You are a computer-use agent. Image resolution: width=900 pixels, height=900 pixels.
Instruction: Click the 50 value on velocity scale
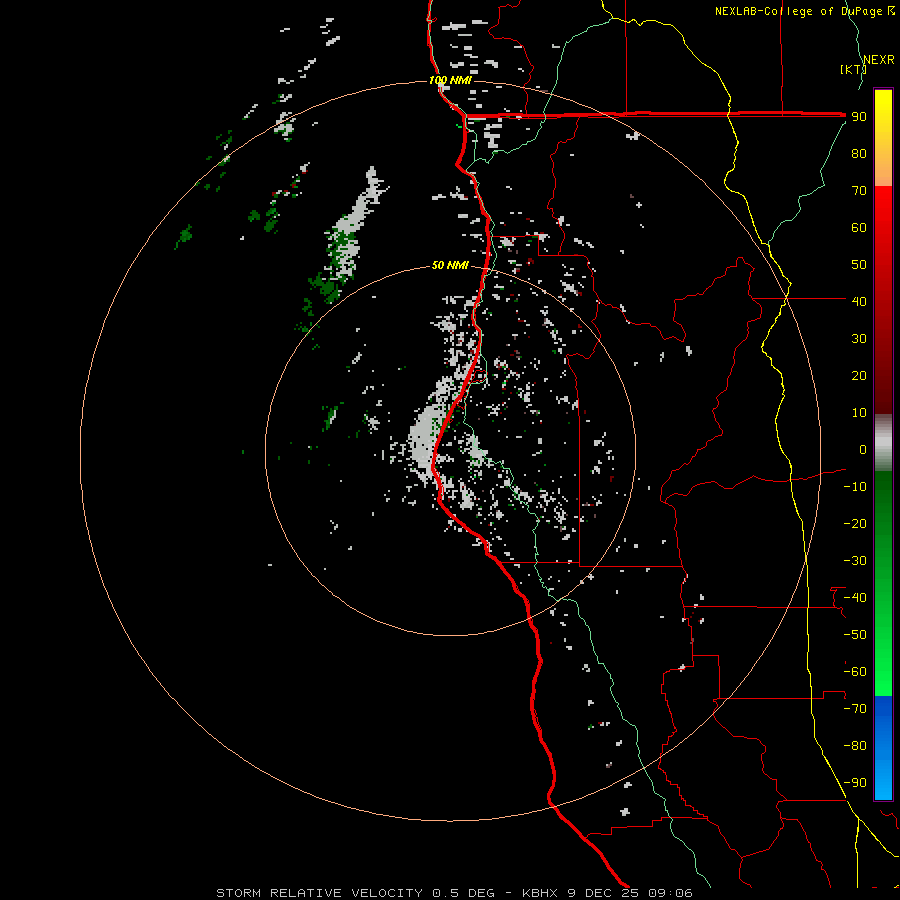(859, 265)
